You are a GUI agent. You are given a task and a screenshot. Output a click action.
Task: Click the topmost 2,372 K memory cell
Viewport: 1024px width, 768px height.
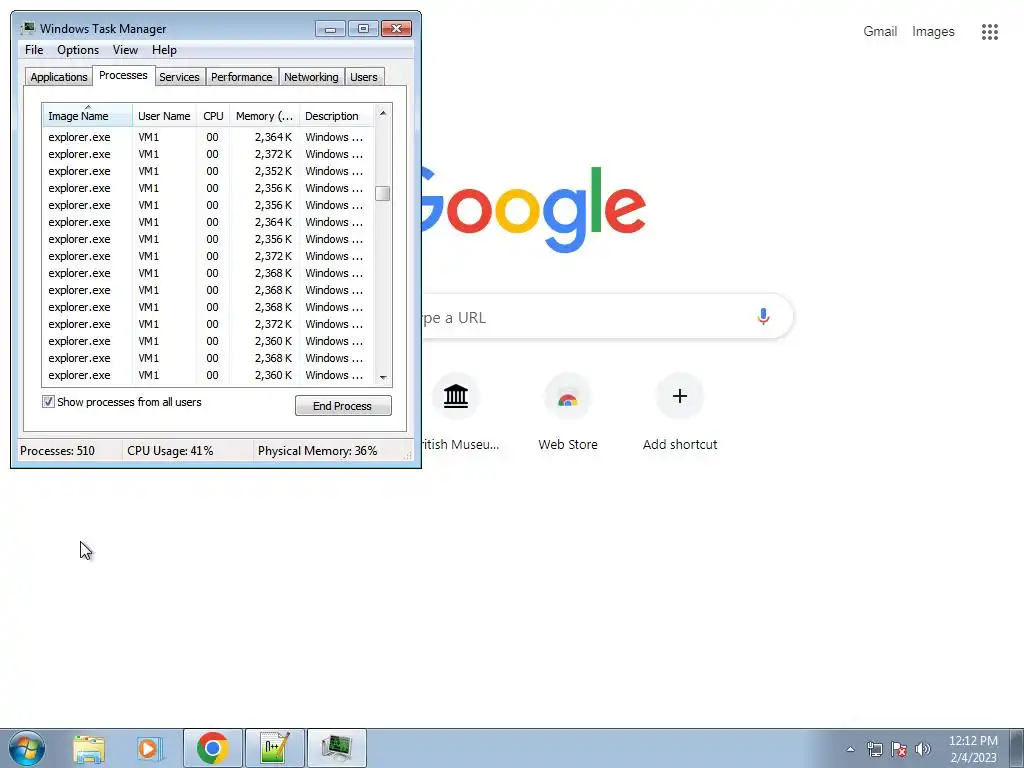[274, 154]
